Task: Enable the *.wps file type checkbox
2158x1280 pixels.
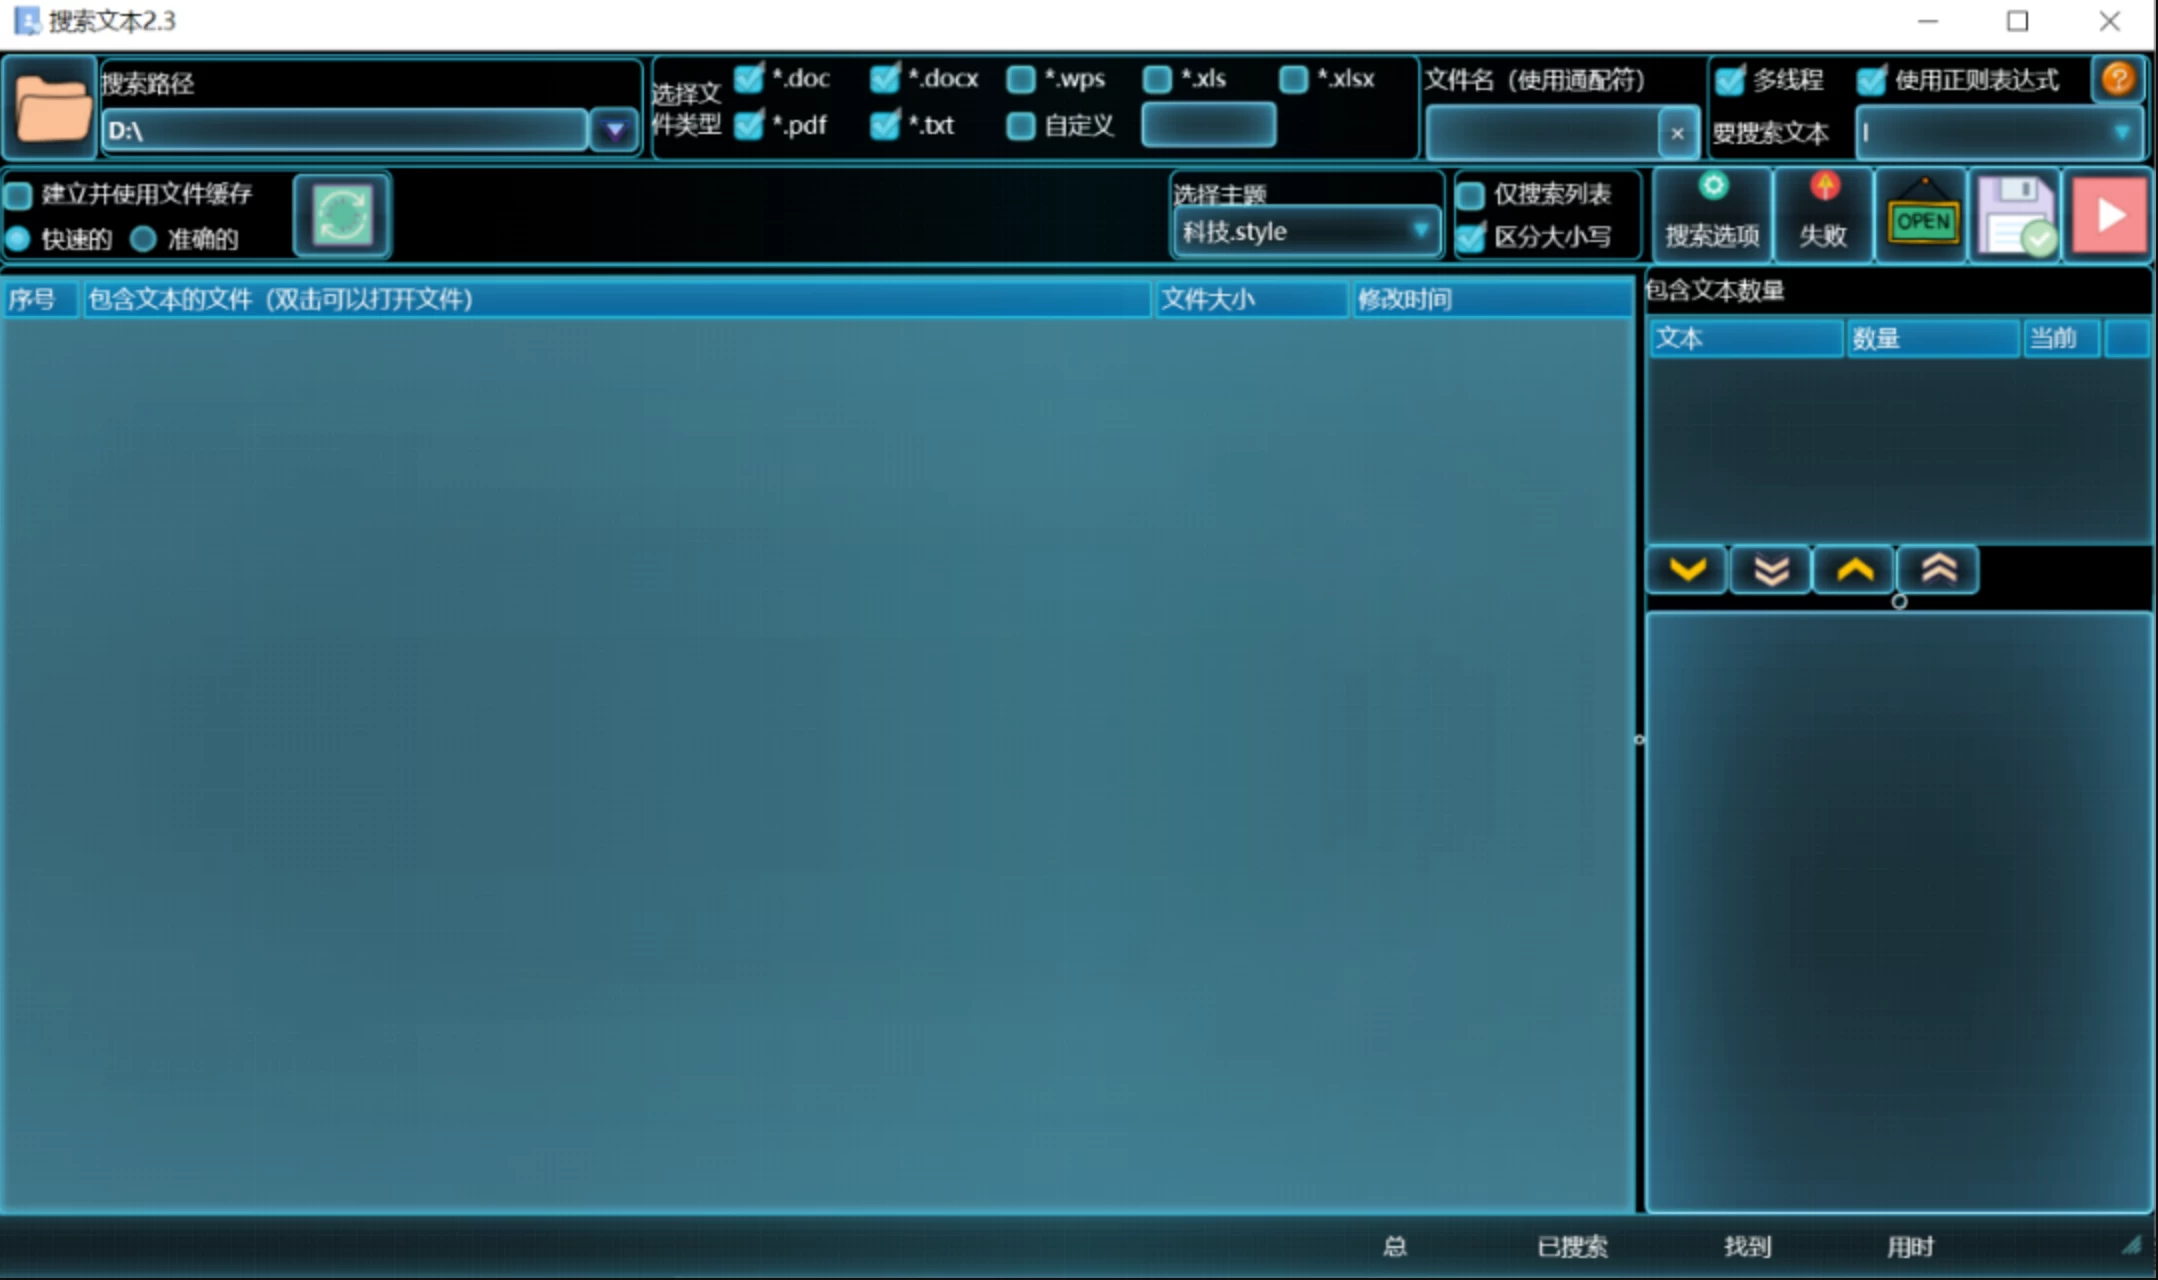Action: coord(1021,79)
